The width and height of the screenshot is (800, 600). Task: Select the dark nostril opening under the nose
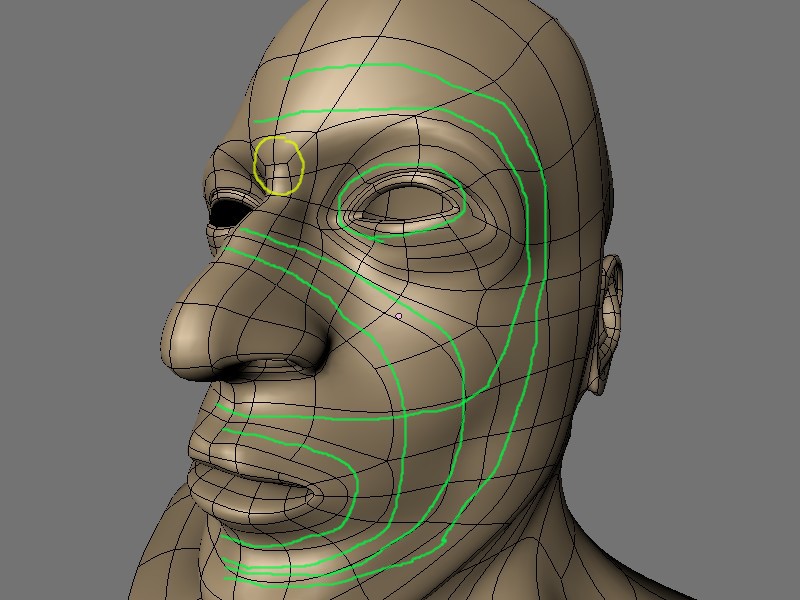pos(267,370)
